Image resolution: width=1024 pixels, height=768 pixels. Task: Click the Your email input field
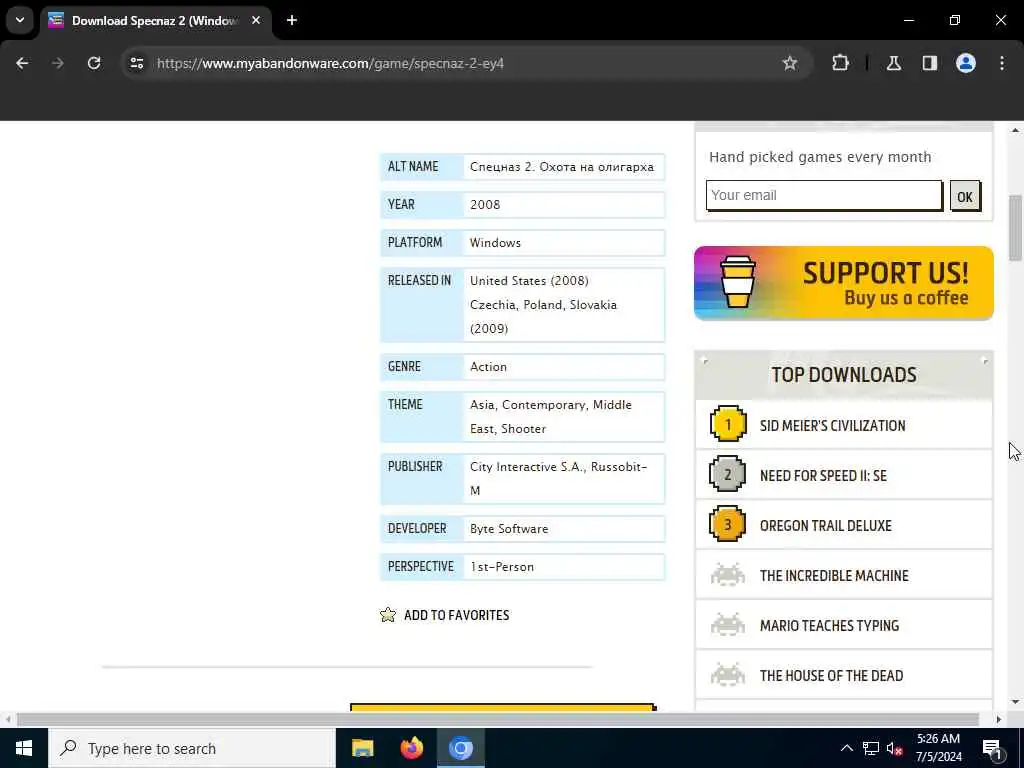click(824, 195)
